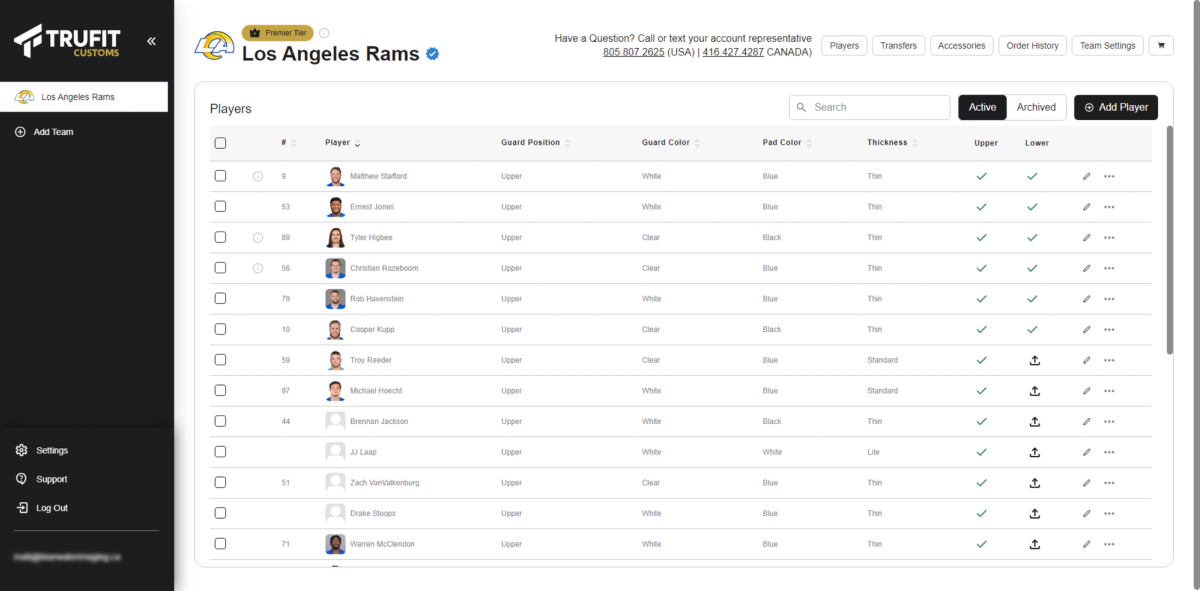The width and height of the screenshot is (1200, 591).
Task: Upload lower scan for Brennan Jackson
Action: coord(1035,422)
